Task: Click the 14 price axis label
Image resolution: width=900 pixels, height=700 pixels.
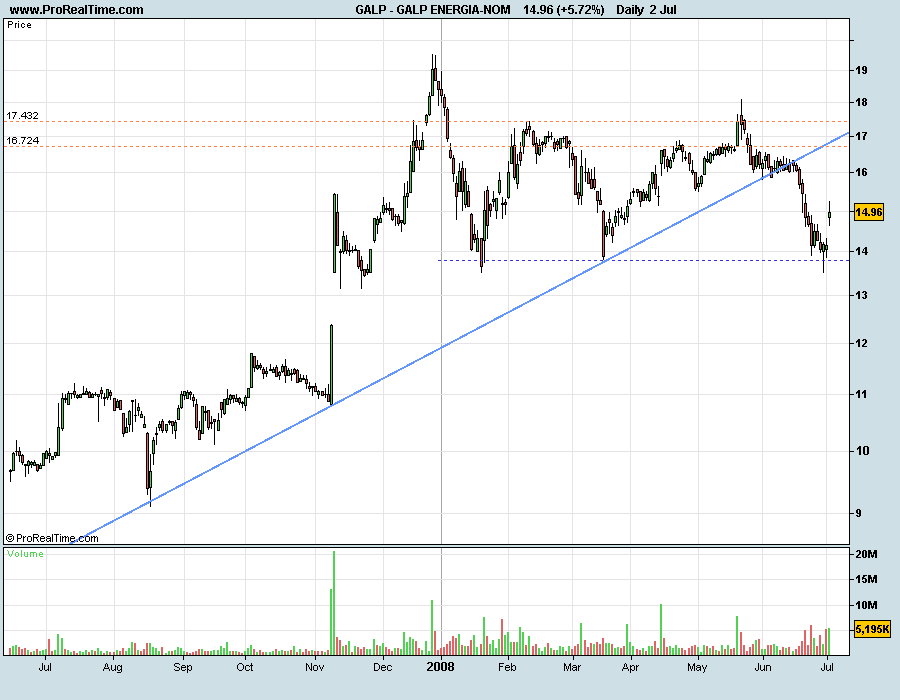Action: pyautogui.click(x=861, y=251)
